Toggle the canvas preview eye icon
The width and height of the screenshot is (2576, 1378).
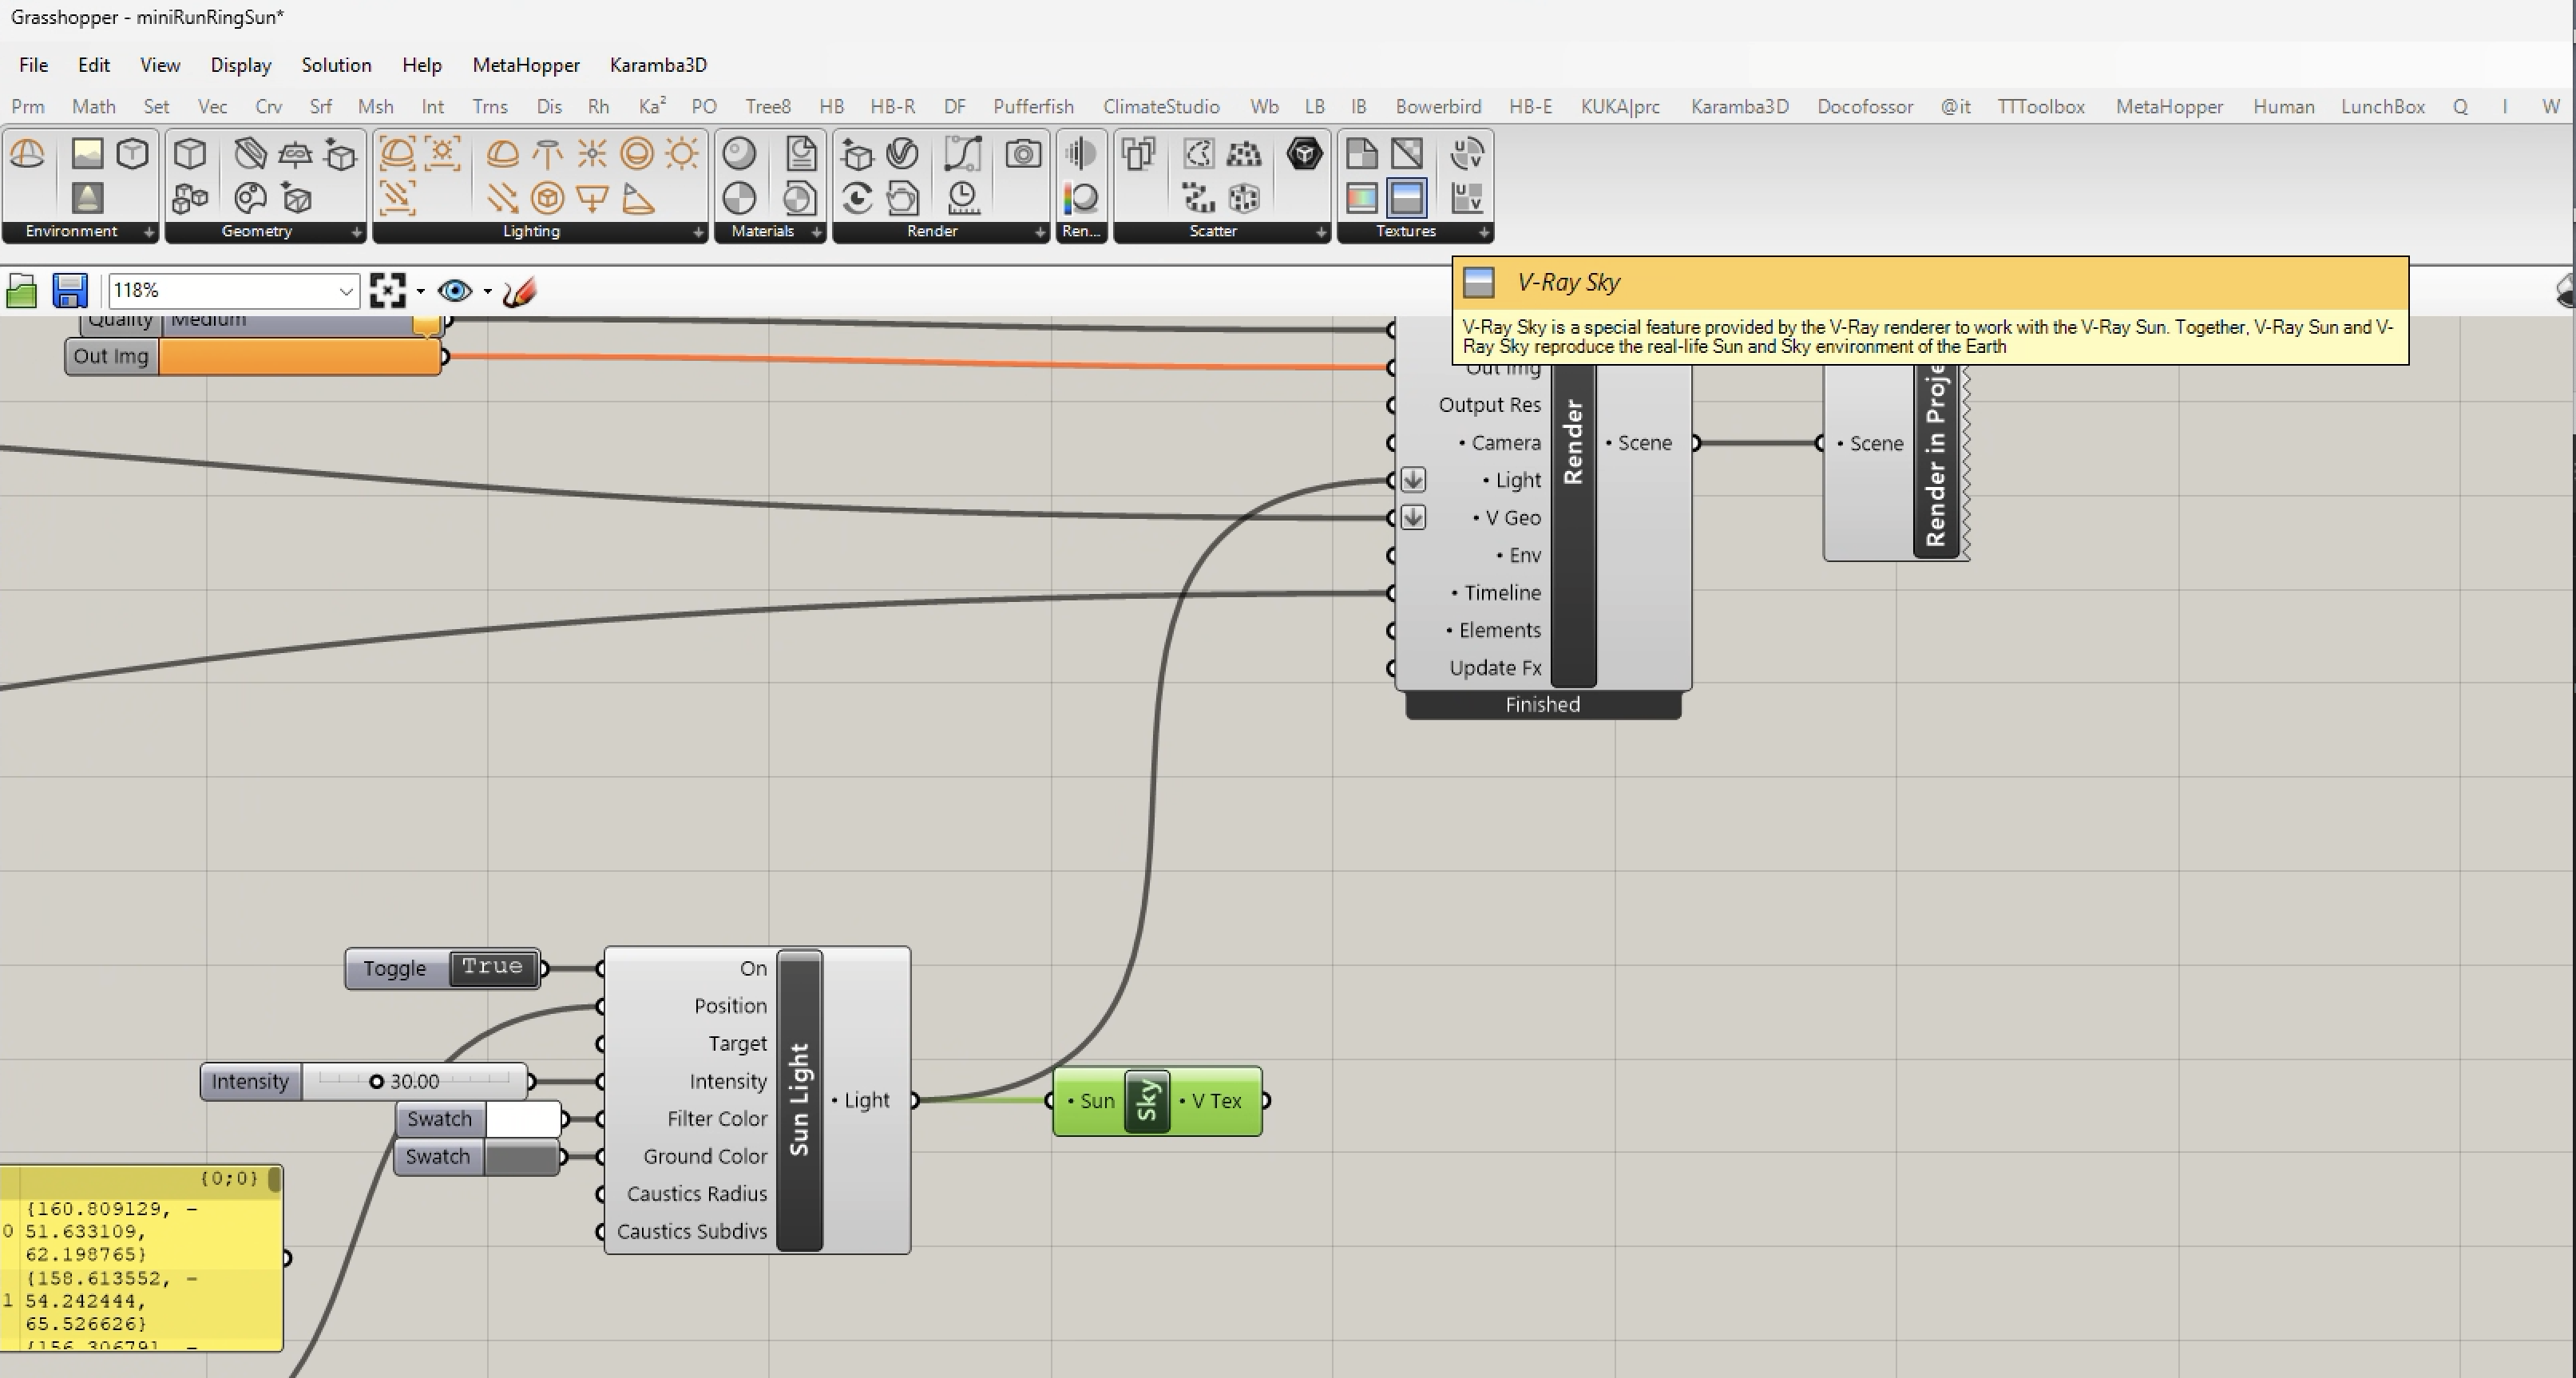pyautogui.click(x=455, y=291)
